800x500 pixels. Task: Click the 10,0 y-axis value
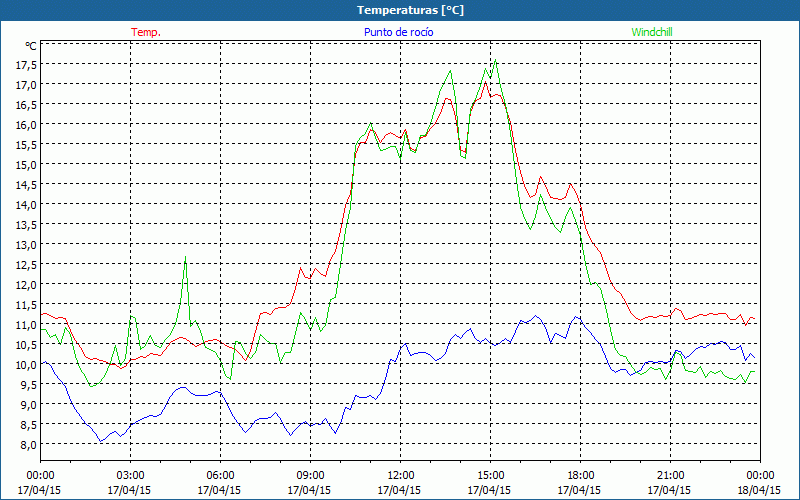click(x=26, y=364)
